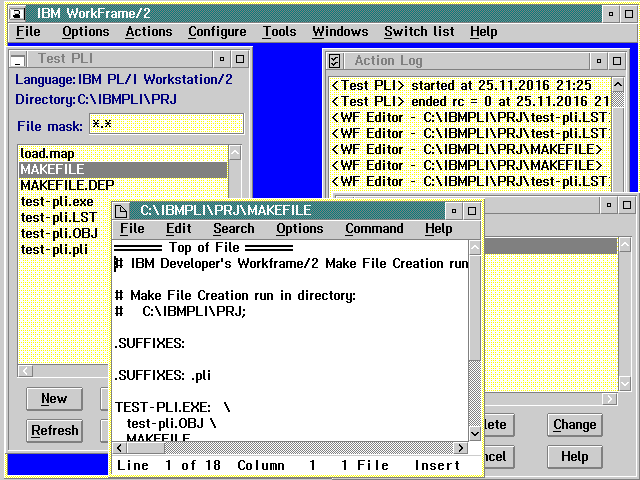Click the New button

tap(54, 399)
